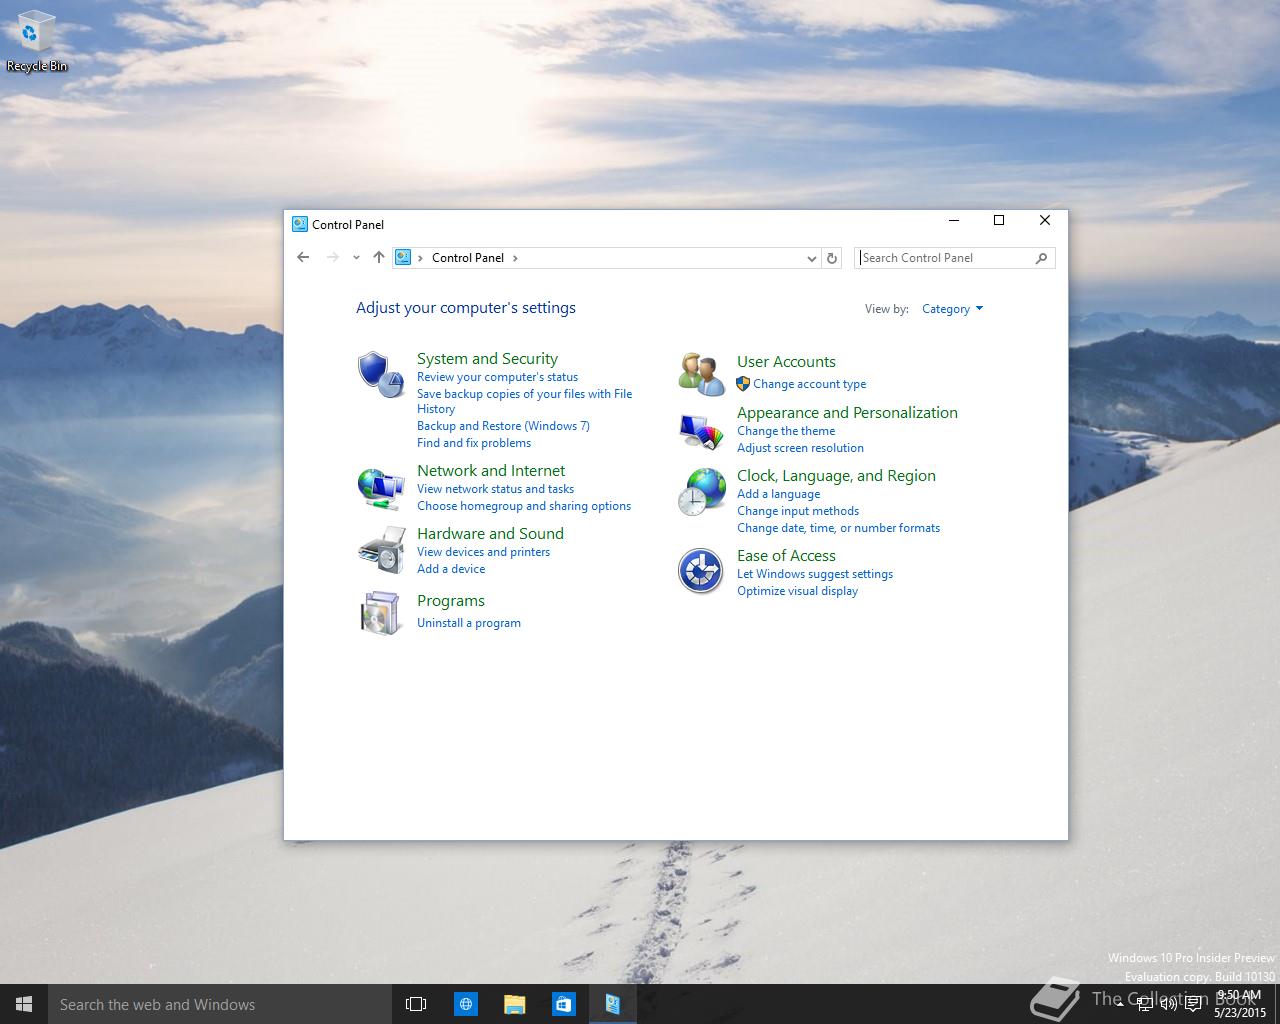Open System and Security heading
The width and height of the screenshot is (1280, 1024).
(x=487, y=359)
